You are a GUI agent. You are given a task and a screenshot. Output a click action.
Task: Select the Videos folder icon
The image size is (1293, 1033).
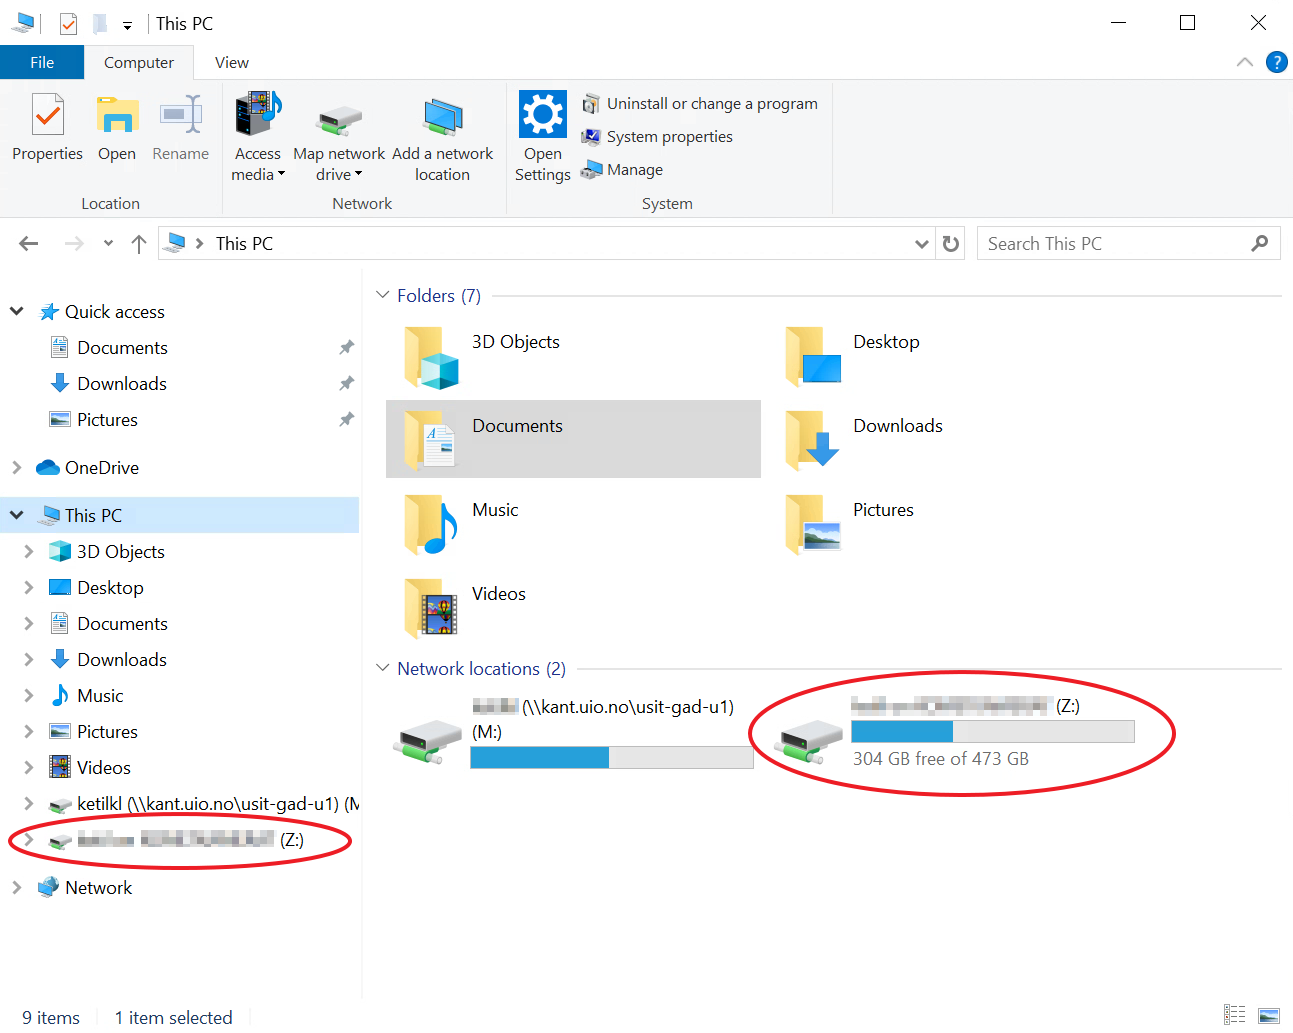tap(431, 609)
